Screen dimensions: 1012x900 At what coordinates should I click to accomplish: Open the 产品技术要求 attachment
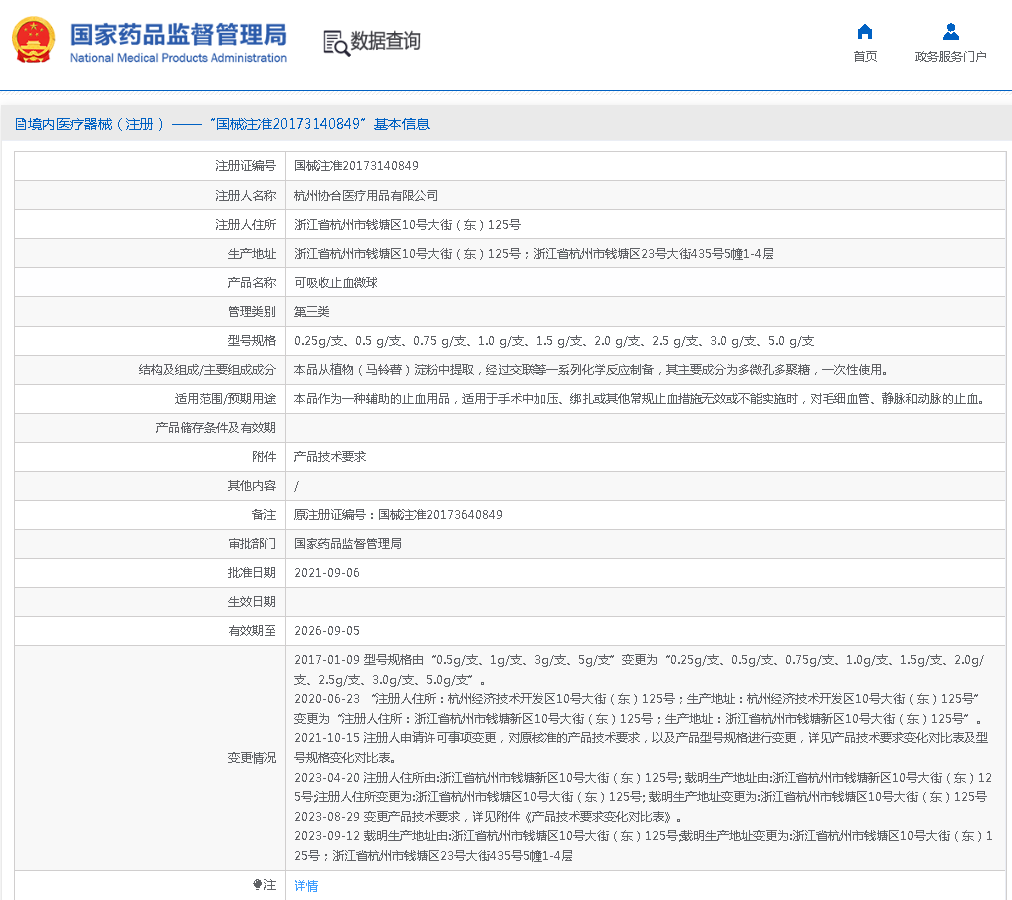click(330, 457)
